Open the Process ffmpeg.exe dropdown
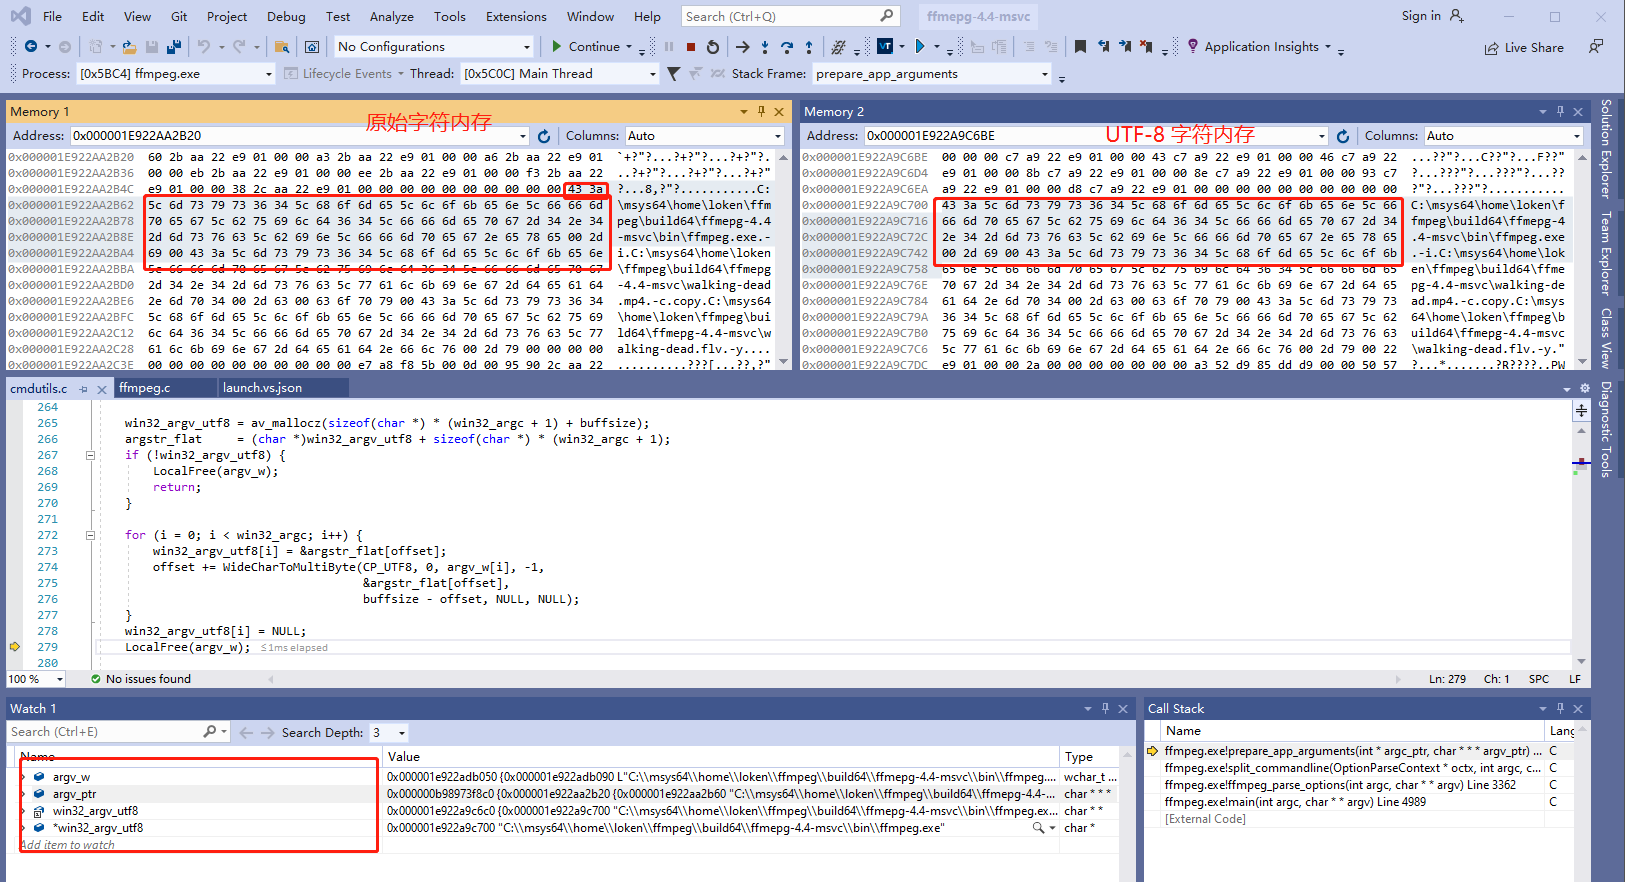This screenshot has width=1625, height=882. (x=268, y=74)
